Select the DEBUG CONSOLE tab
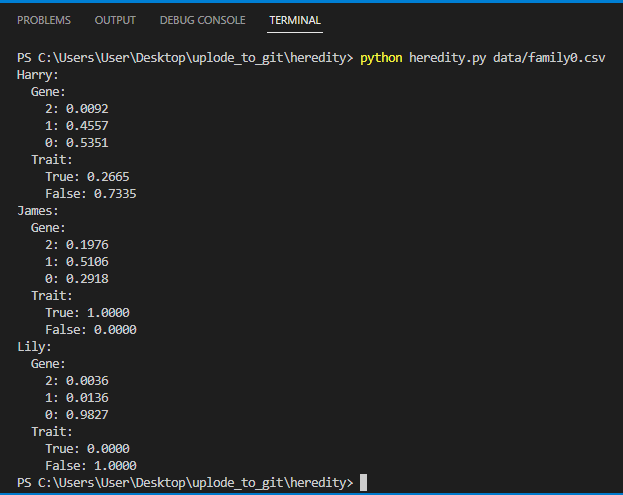Screen dimensions: 623x495 click(204, 20)
